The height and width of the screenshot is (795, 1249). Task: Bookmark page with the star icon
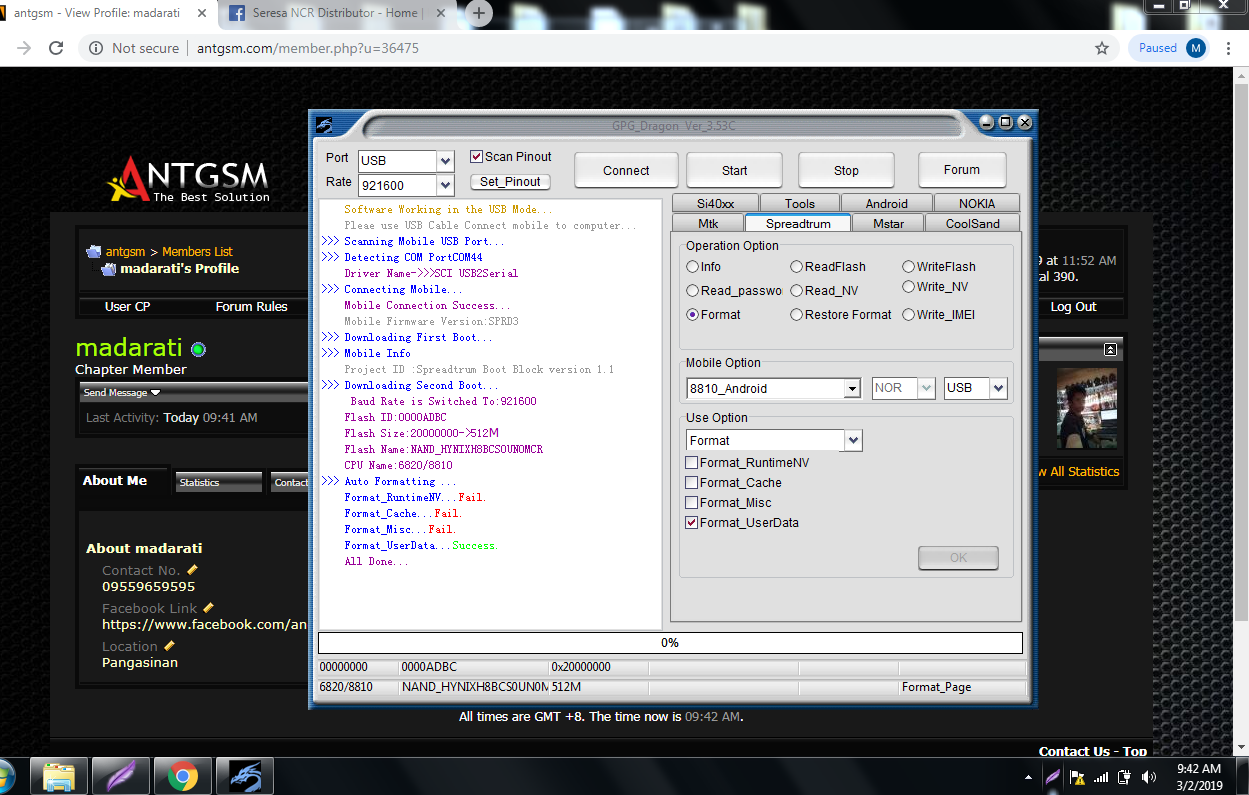(x=1102, y=48)
